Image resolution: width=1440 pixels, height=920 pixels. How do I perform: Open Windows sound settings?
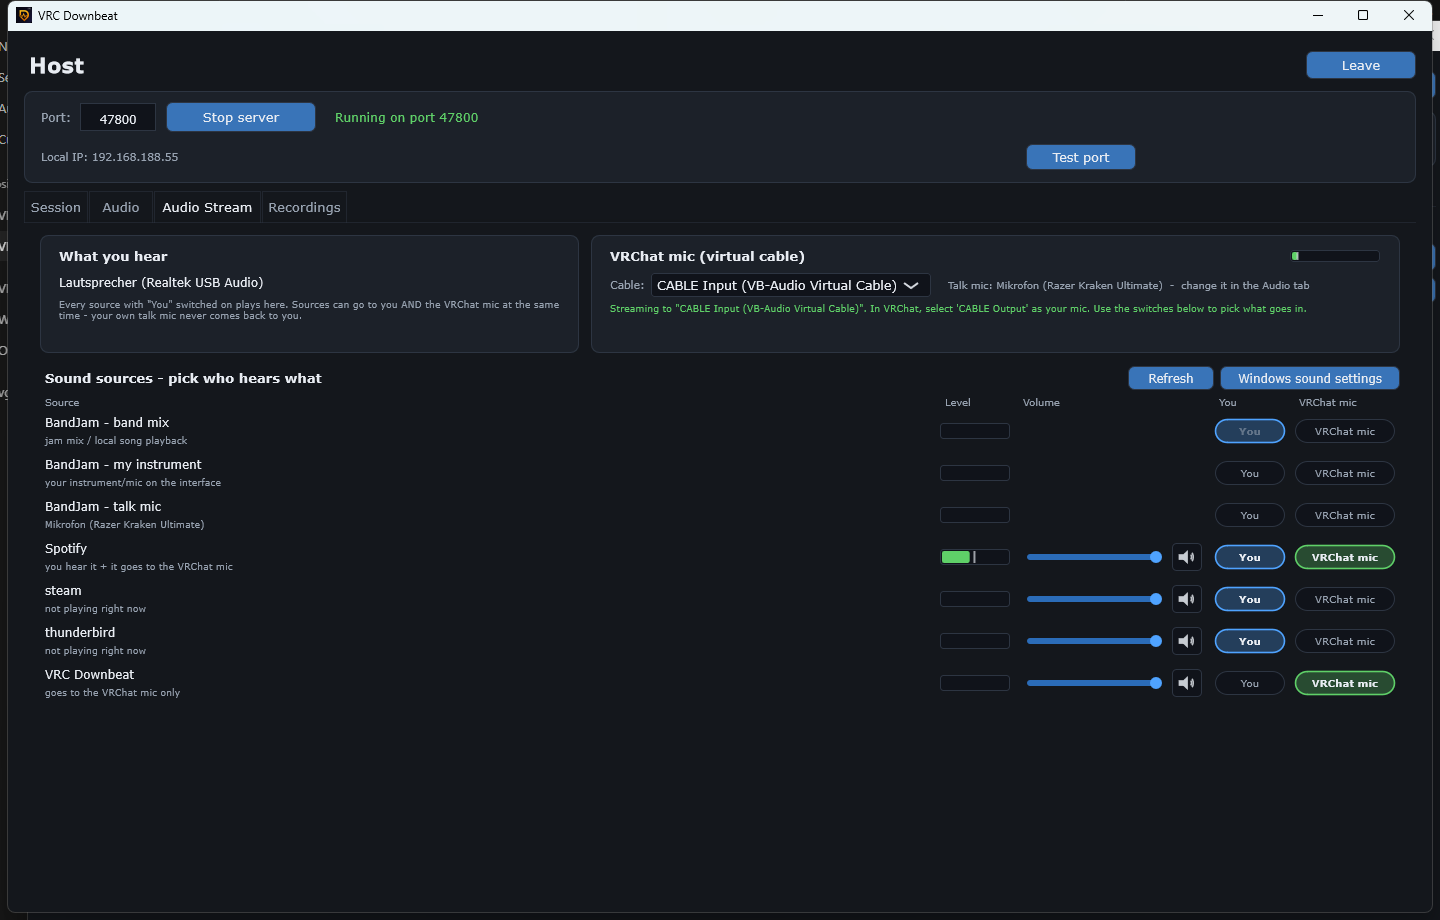1310,378
